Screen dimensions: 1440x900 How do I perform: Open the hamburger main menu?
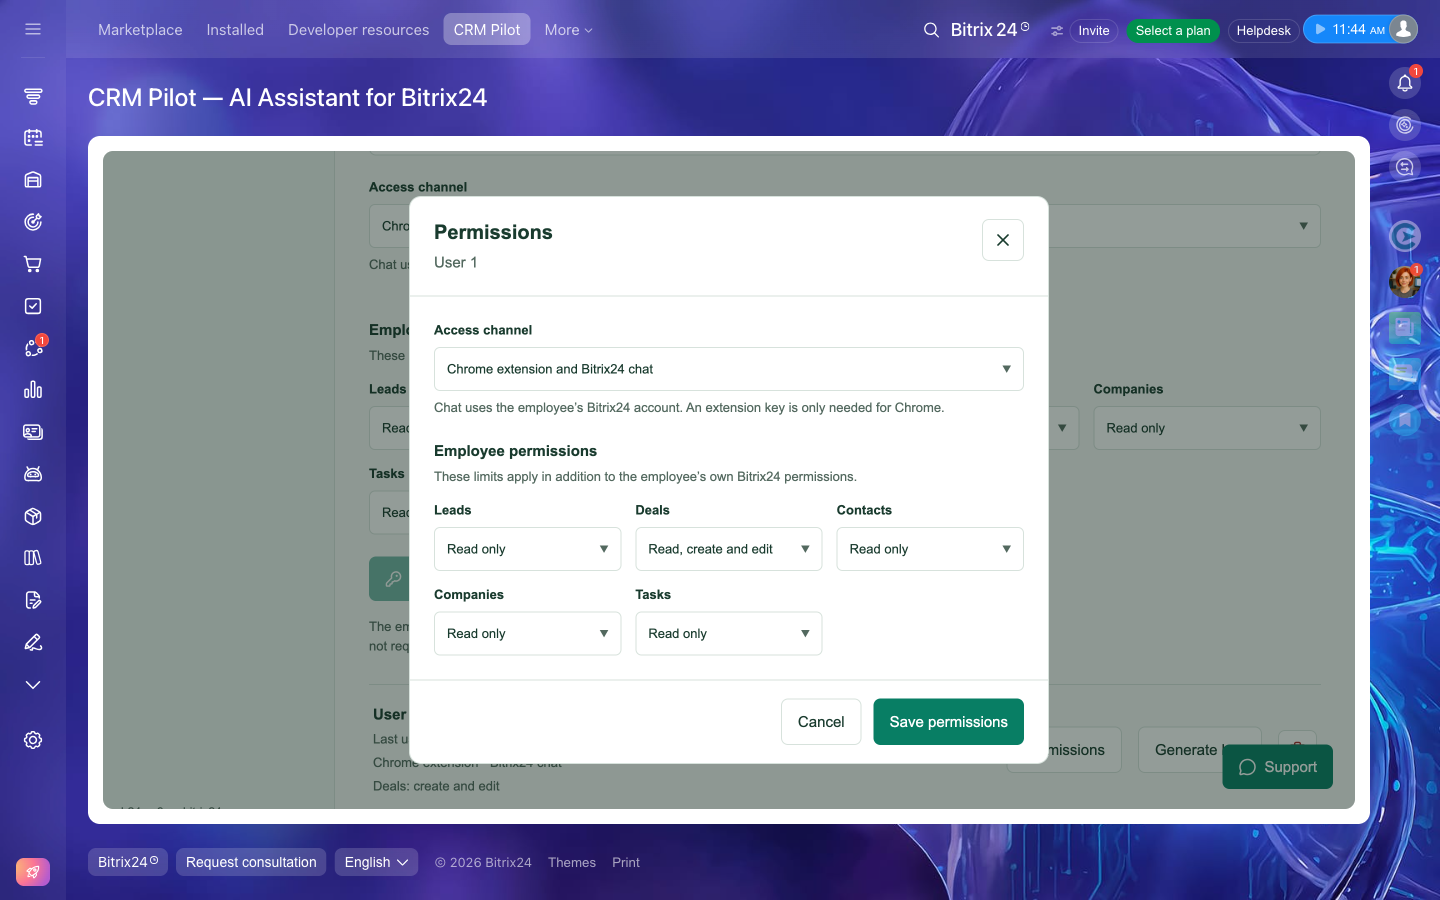(33, 29)
